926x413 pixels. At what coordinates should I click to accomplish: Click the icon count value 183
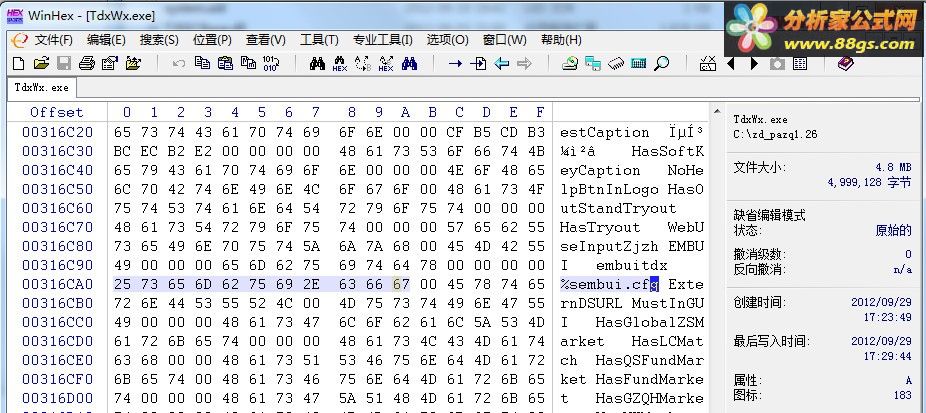[x=903, y=395]
